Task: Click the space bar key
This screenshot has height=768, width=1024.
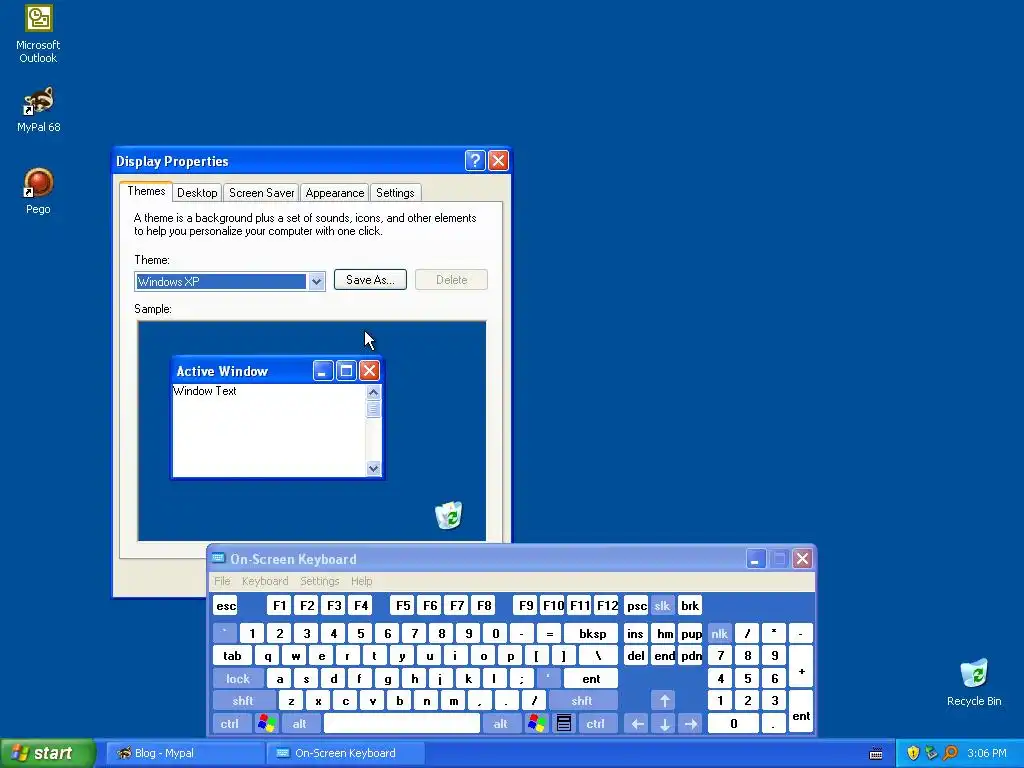Action: [x=402, y=724]
